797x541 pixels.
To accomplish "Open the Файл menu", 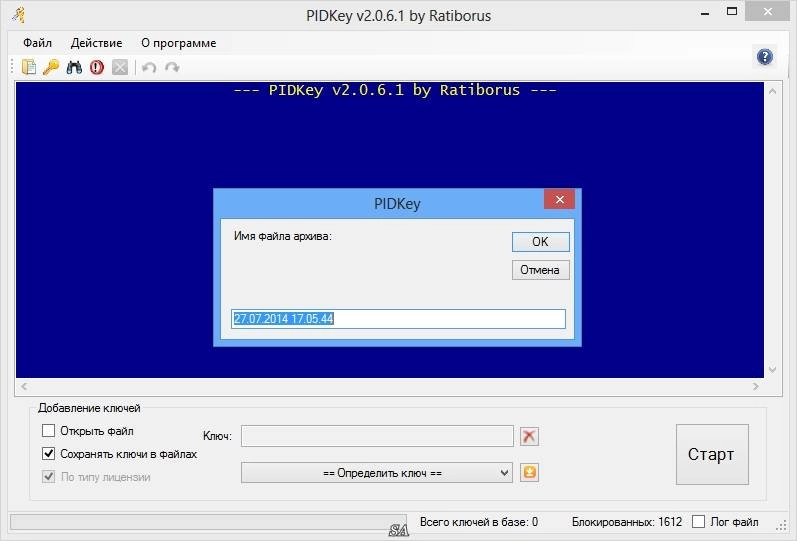I will [x=38, y=43].
